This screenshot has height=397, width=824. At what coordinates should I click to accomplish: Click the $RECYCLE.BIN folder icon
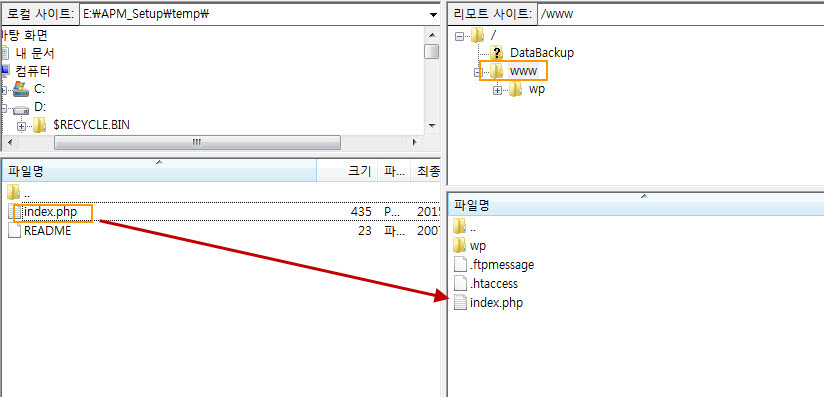click(x=39, y=125)
